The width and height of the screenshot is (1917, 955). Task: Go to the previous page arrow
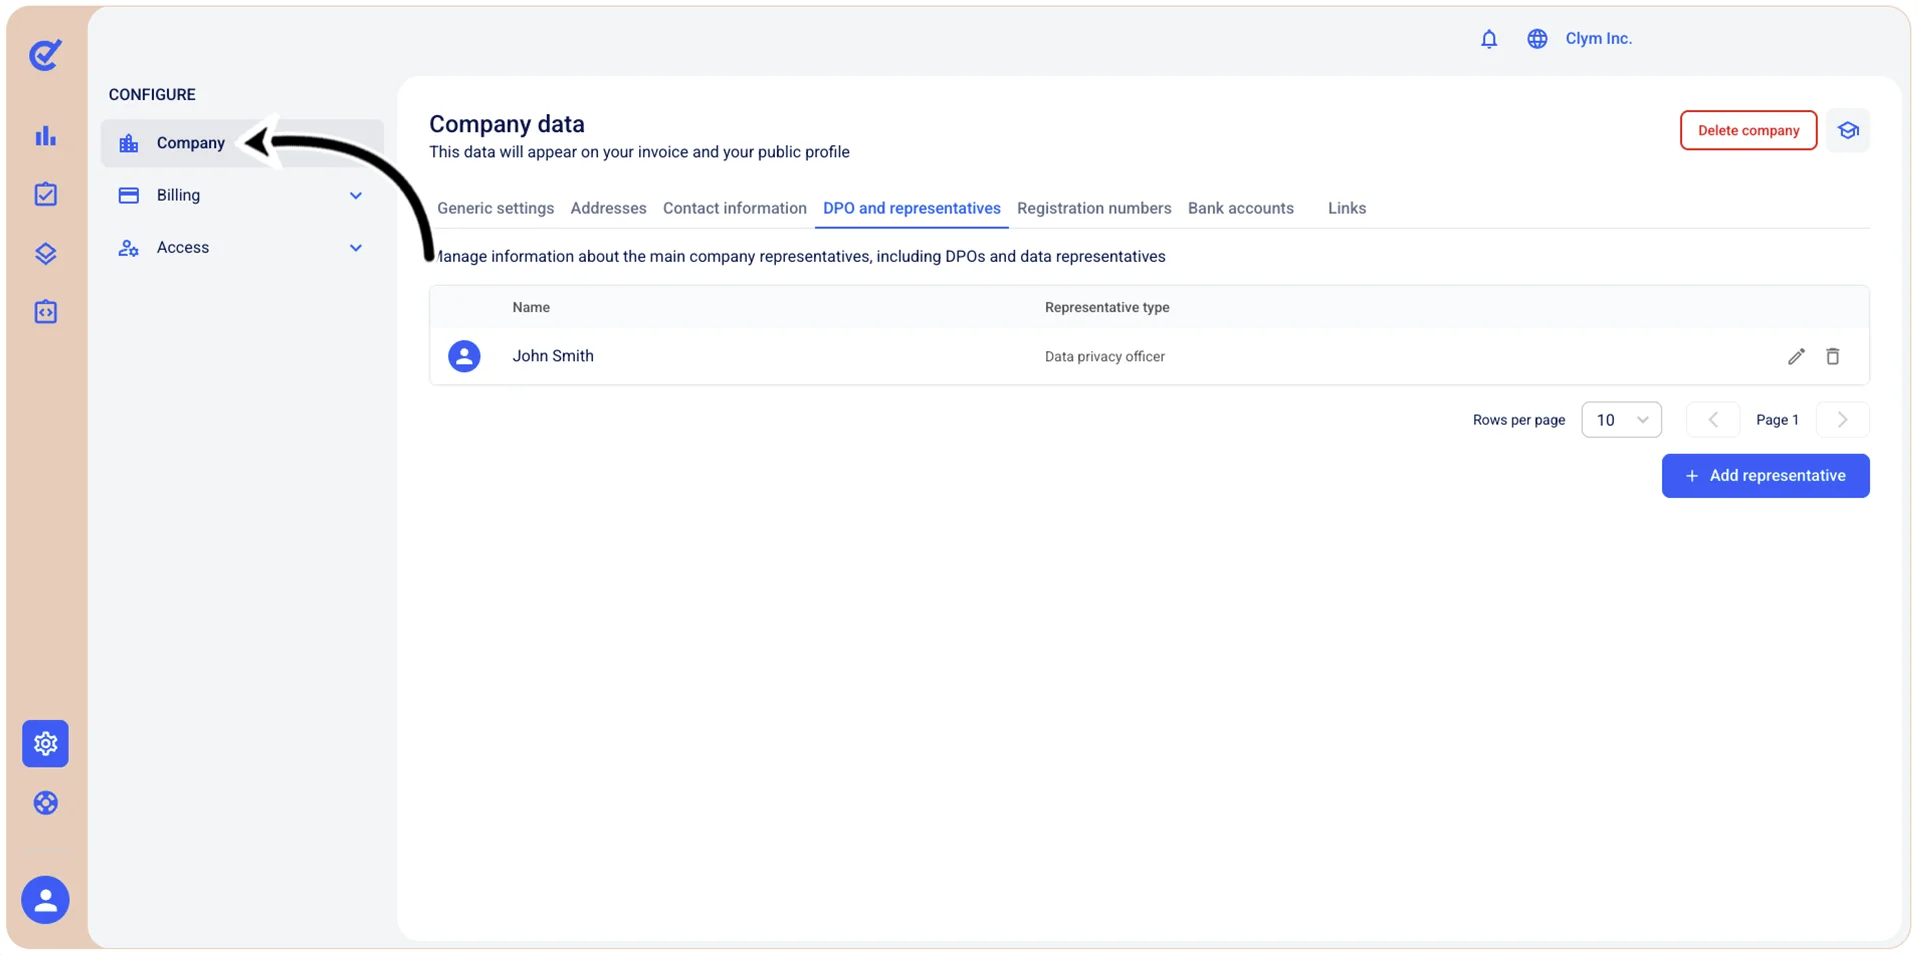pyautogui.click(x=1712, y=420)
